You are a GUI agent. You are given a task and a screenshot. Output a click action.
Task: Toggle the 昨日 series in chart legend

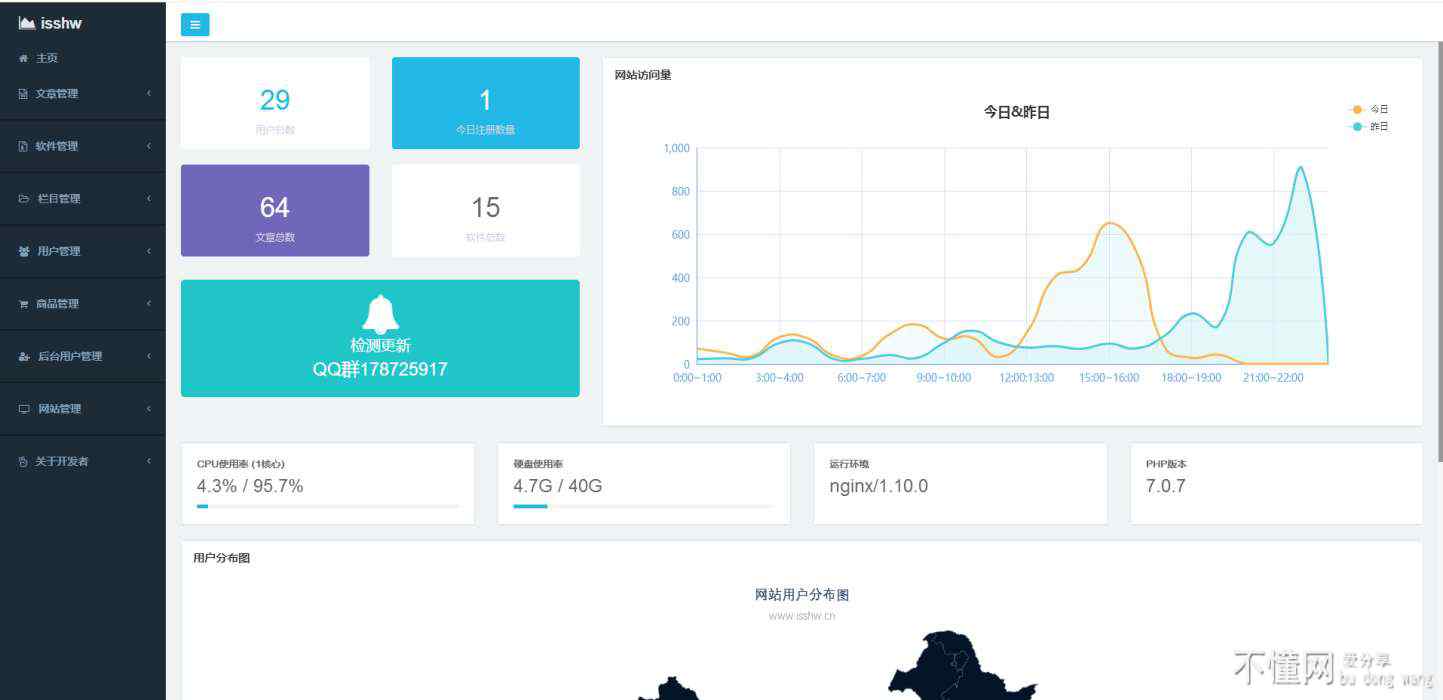[x=1369, y=127]
